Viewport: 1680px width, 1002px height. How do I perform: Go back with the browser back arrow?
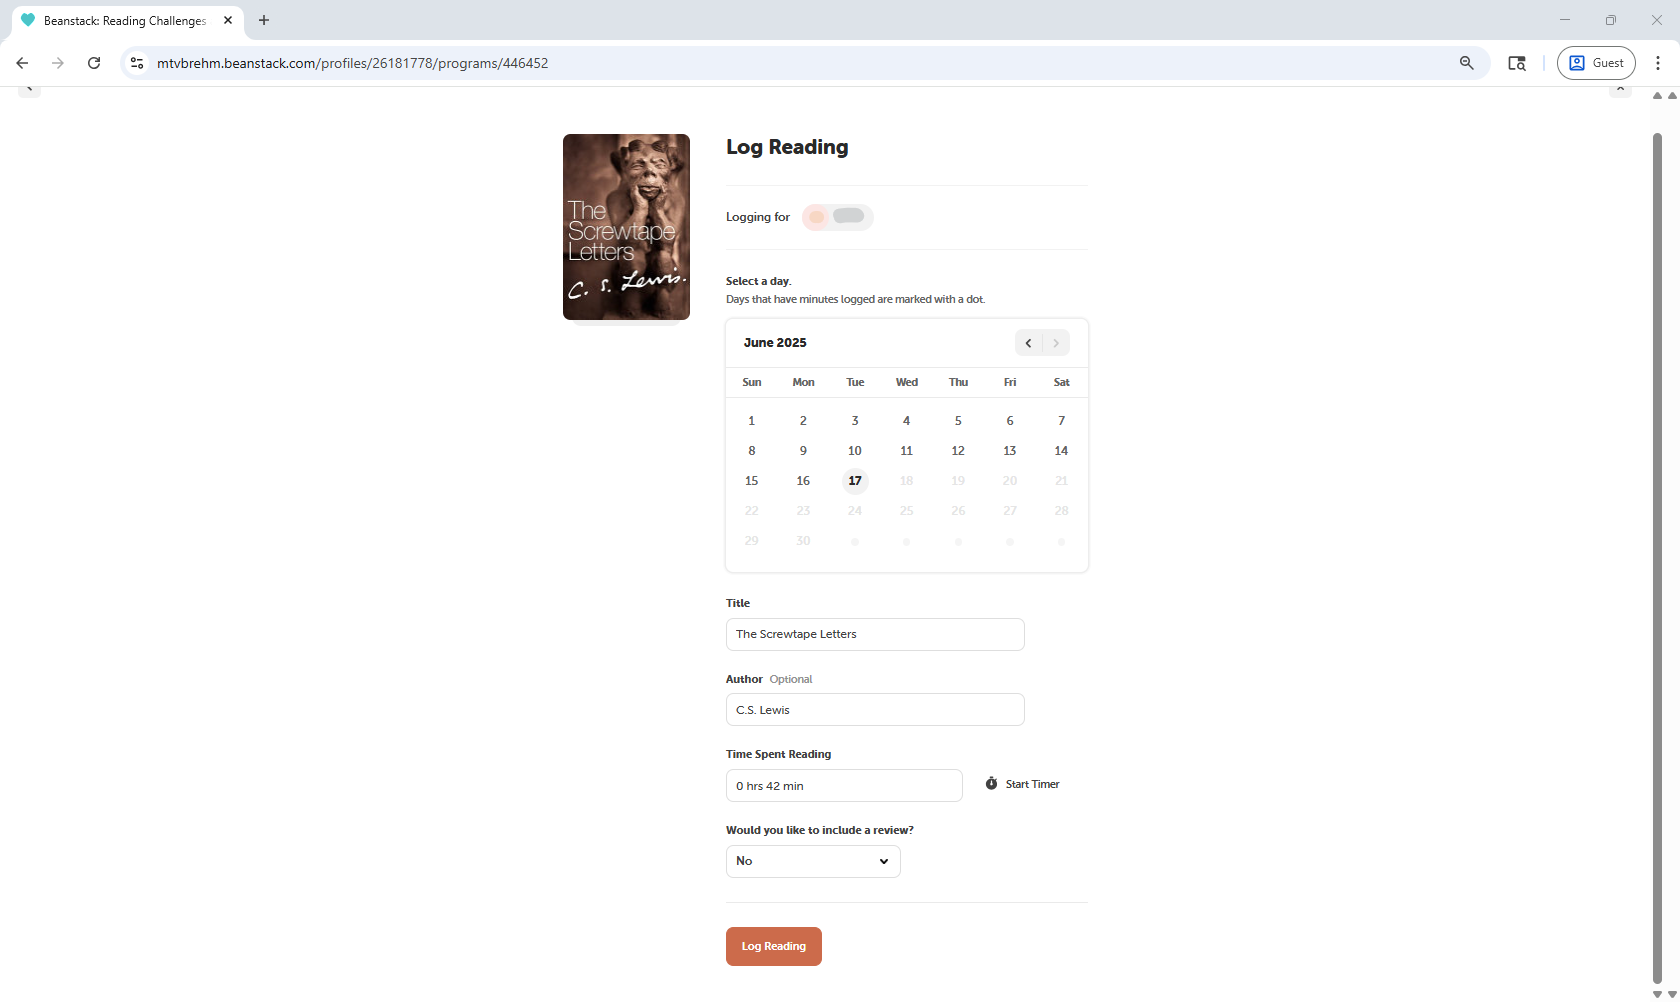tap(22, 63)
